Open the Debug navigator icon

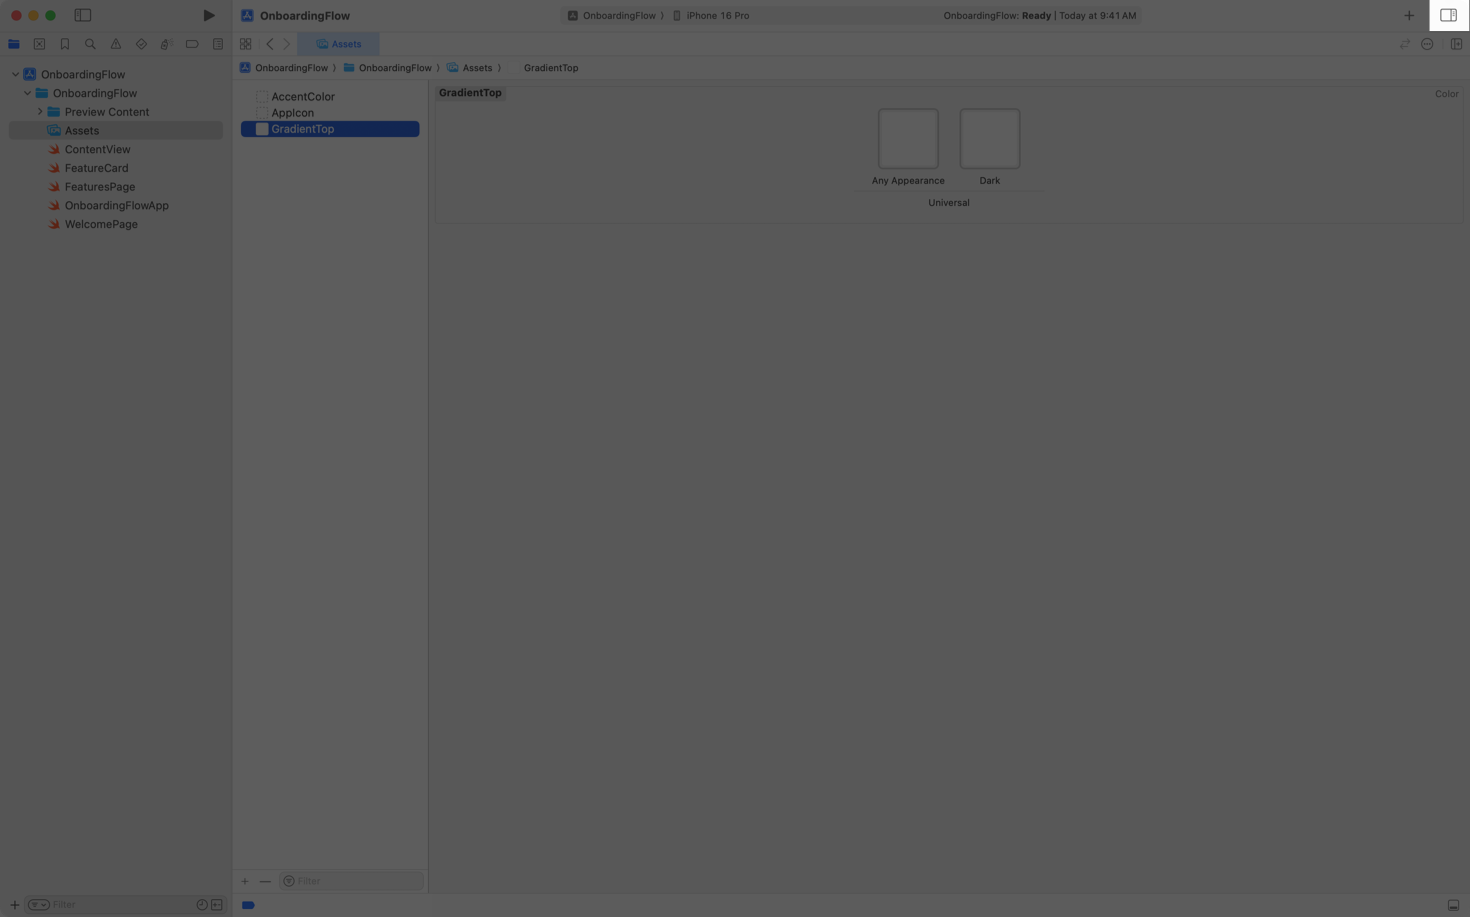[x=166, y=44]
